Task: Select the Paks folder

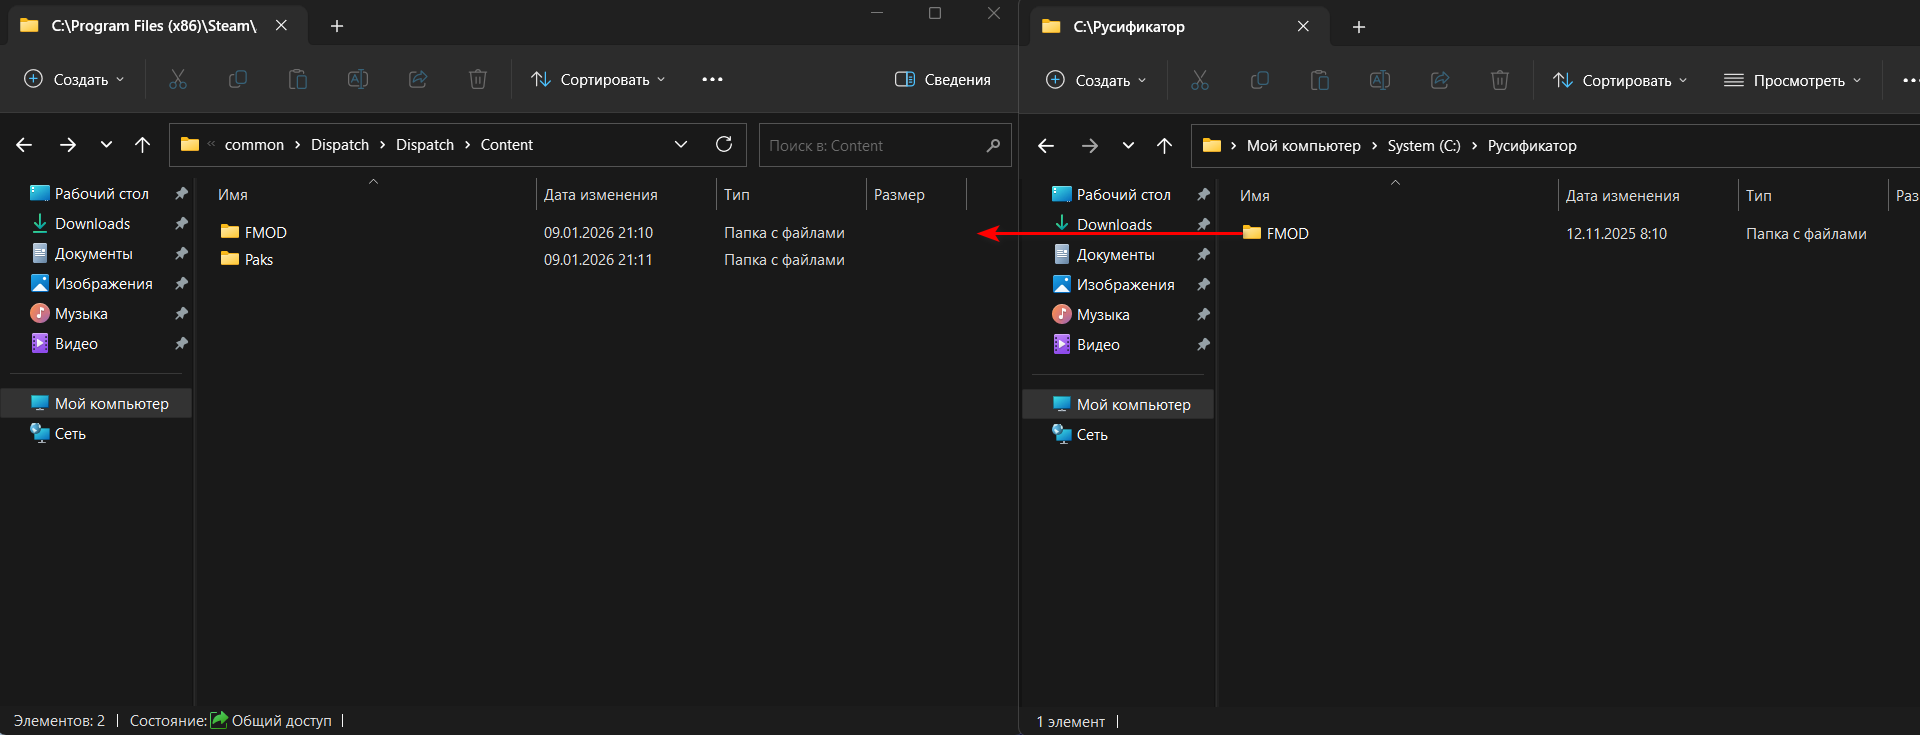Action: tap(258, 260)
